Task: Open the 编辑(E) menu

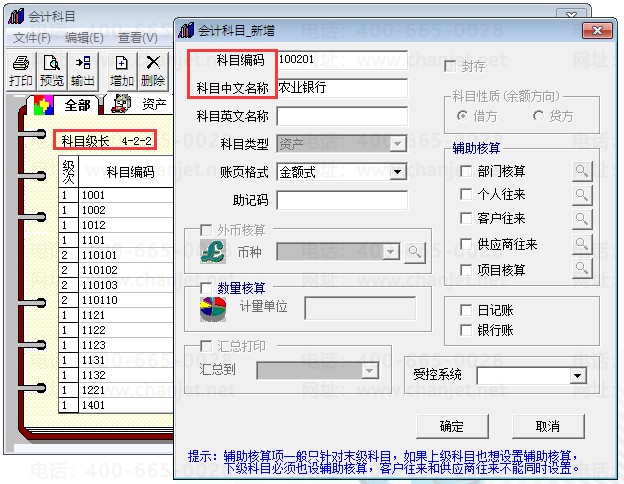Action: coord(84,38)
